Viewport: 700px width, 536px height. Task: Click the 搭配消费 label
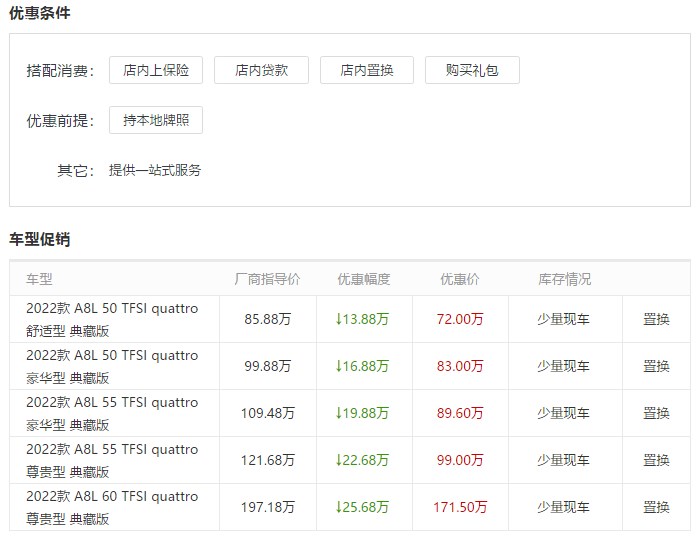click(60, 71)
